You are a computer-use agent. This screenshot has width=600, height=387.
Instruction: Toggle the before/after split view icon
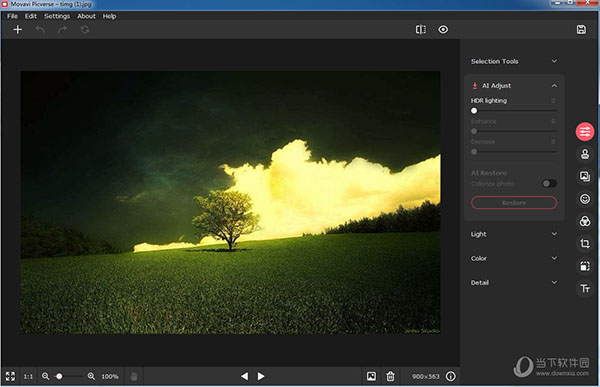[421, 29]
